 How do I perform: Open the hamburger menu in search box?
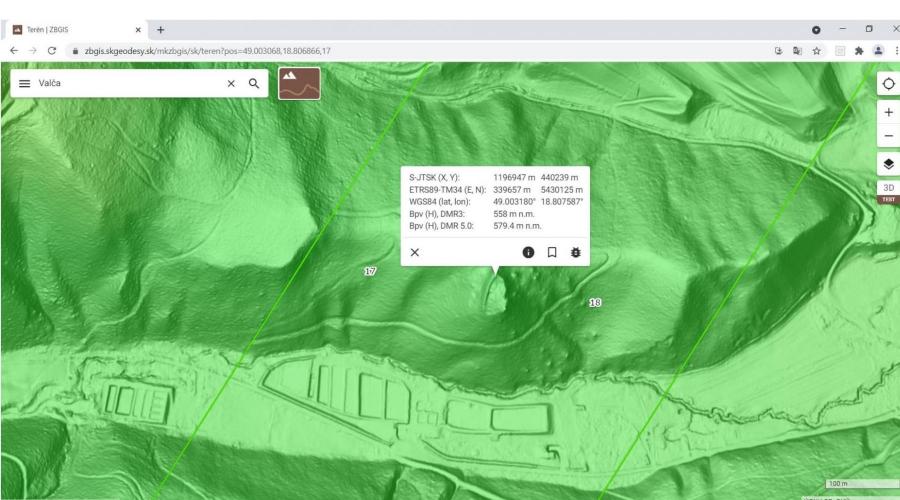tap(24, 83)
